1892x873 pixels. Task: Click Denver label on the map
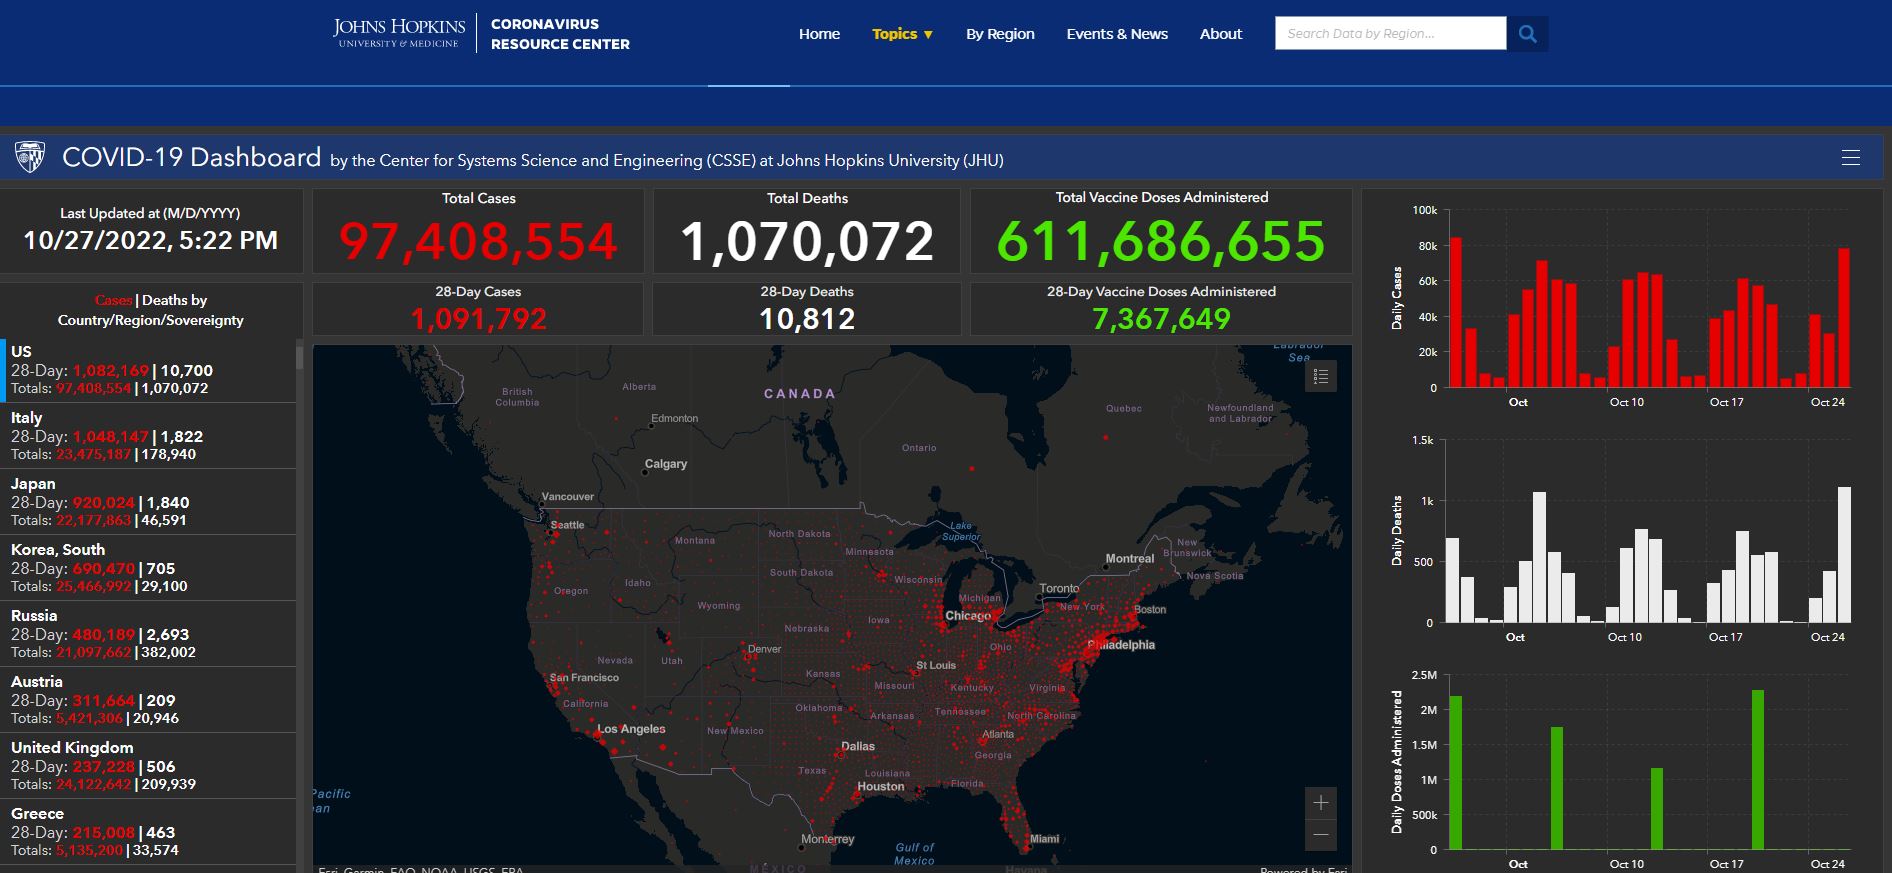pos(764,649)
